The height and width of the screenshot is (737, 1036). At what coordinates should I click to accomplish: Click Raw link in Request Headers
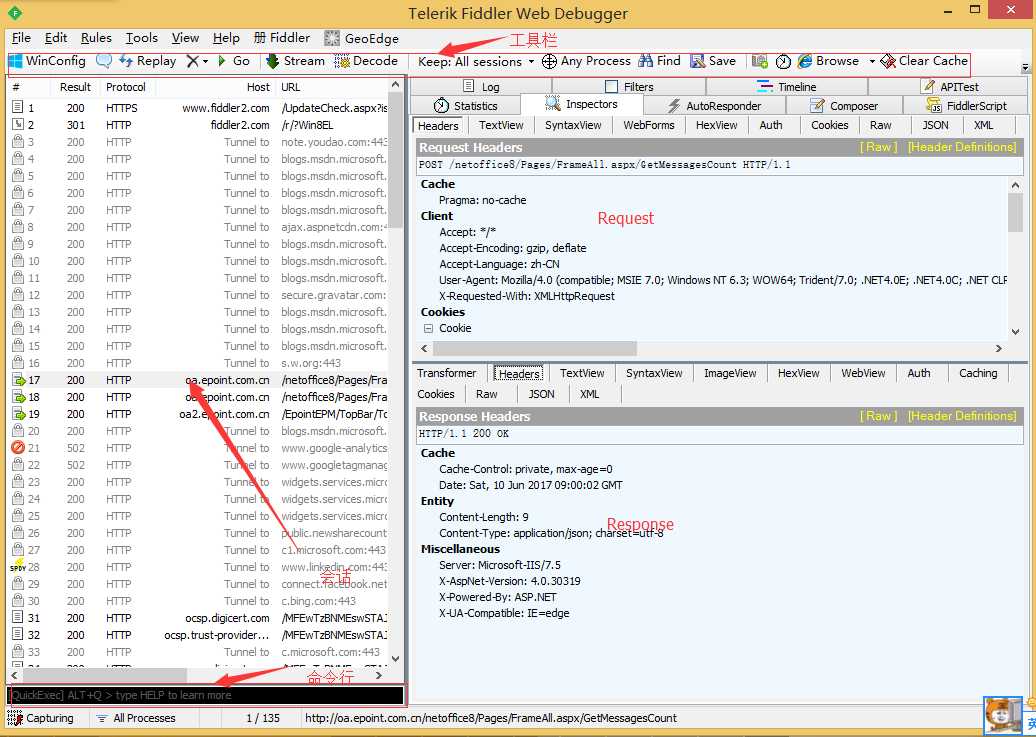pyautogui.click(x=878, y=147)
